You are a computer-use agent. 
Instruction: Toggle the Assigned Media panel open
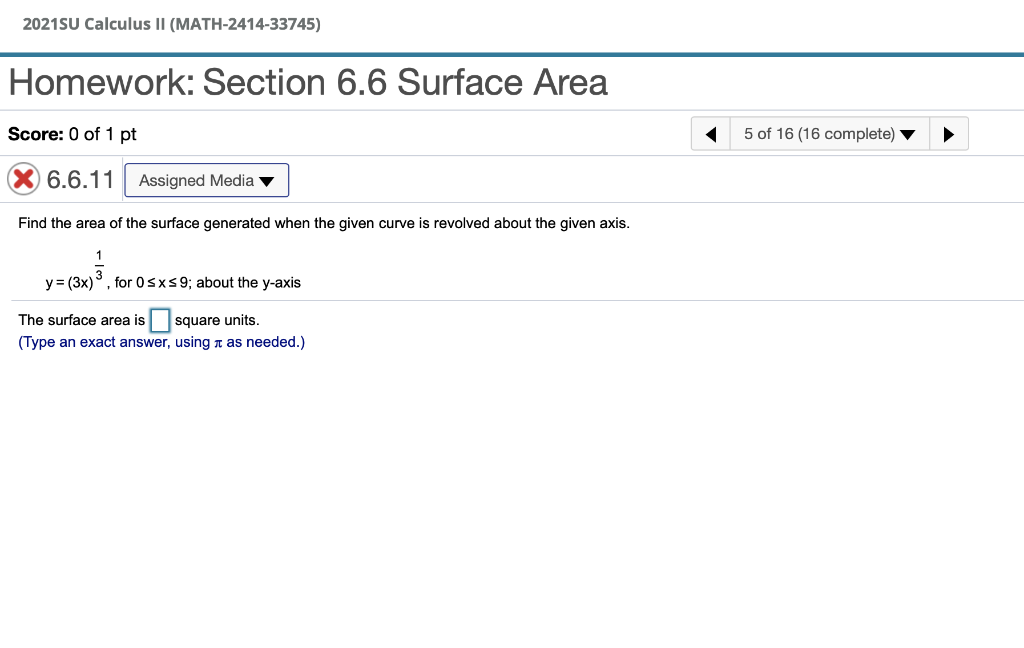tap(206, 180)
